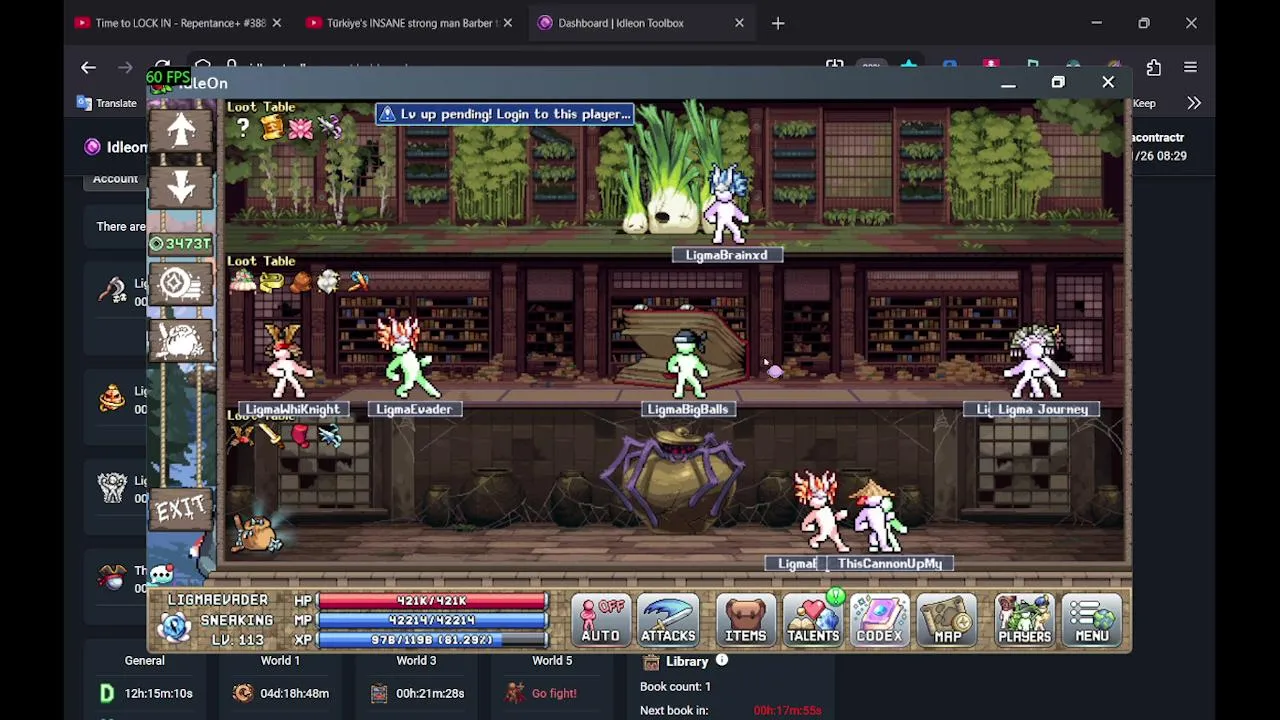Open the ATTACKS panel
The height and width of the screenshot is (720, 1280).
[668, 620]
